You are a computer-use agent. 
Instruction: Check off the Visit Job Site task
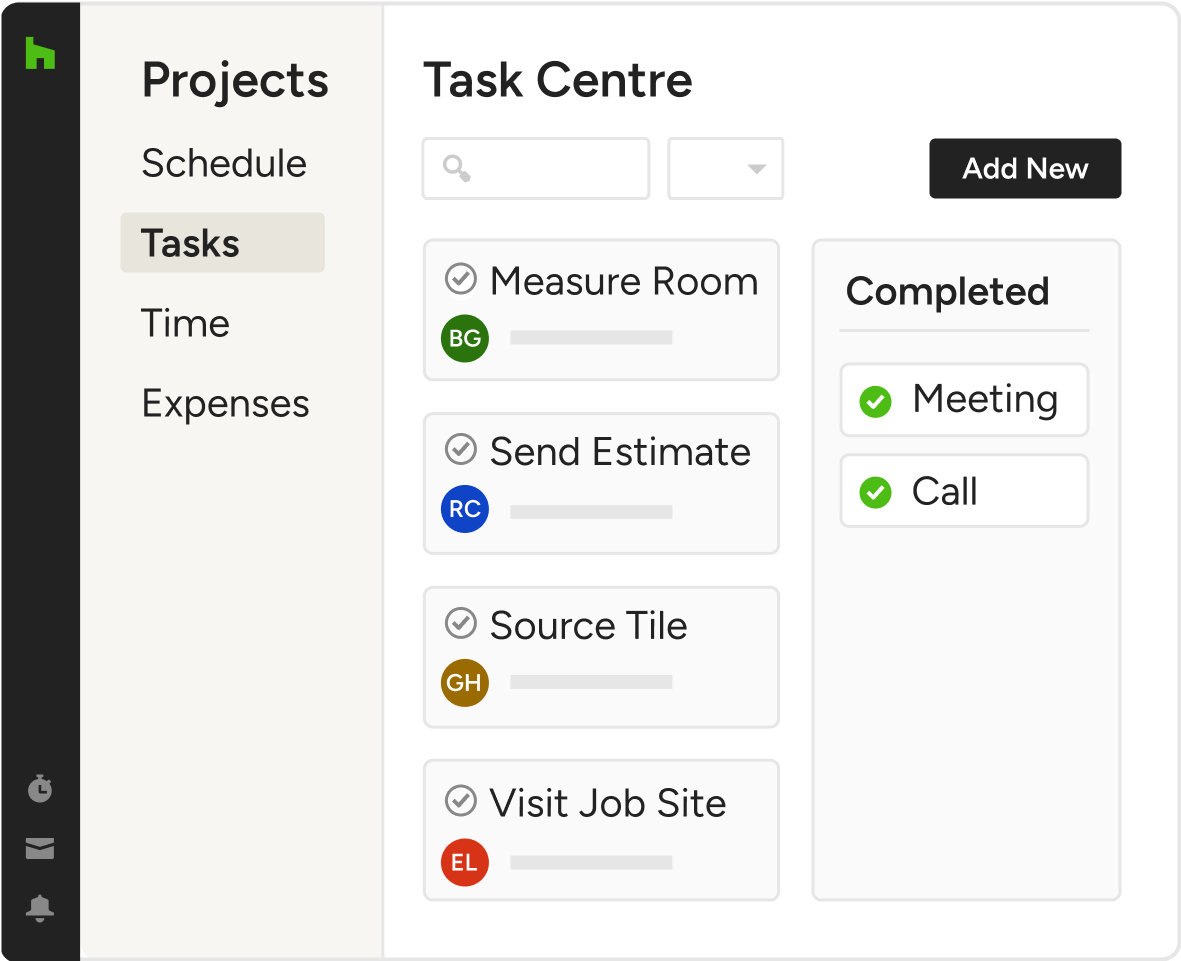(461, 801)
